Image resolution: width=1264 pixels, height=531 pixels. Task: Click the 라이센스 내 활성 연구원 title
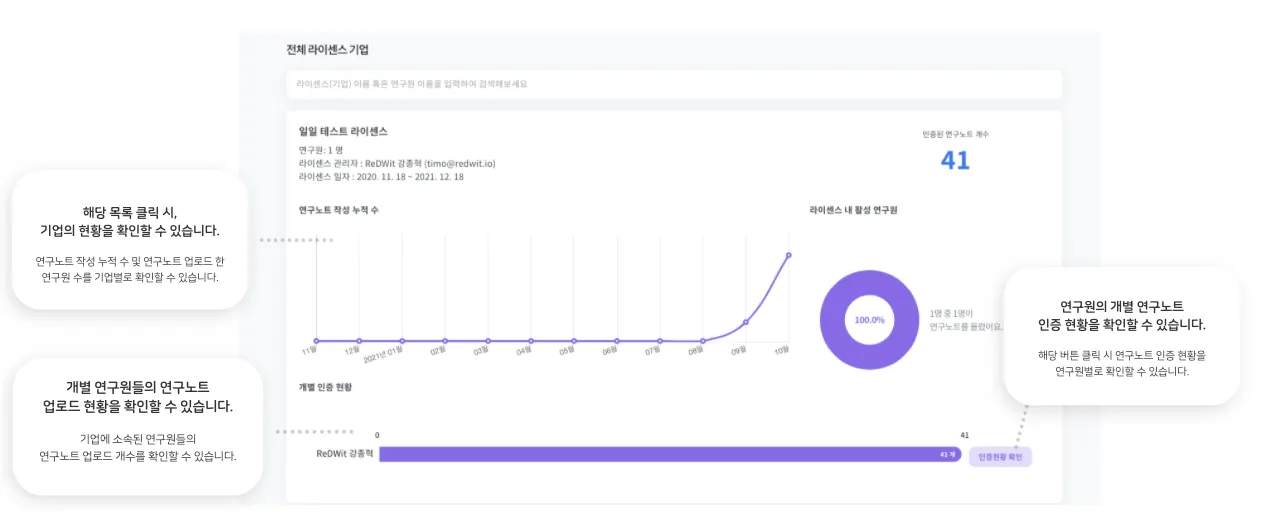(x=851, y=210)
